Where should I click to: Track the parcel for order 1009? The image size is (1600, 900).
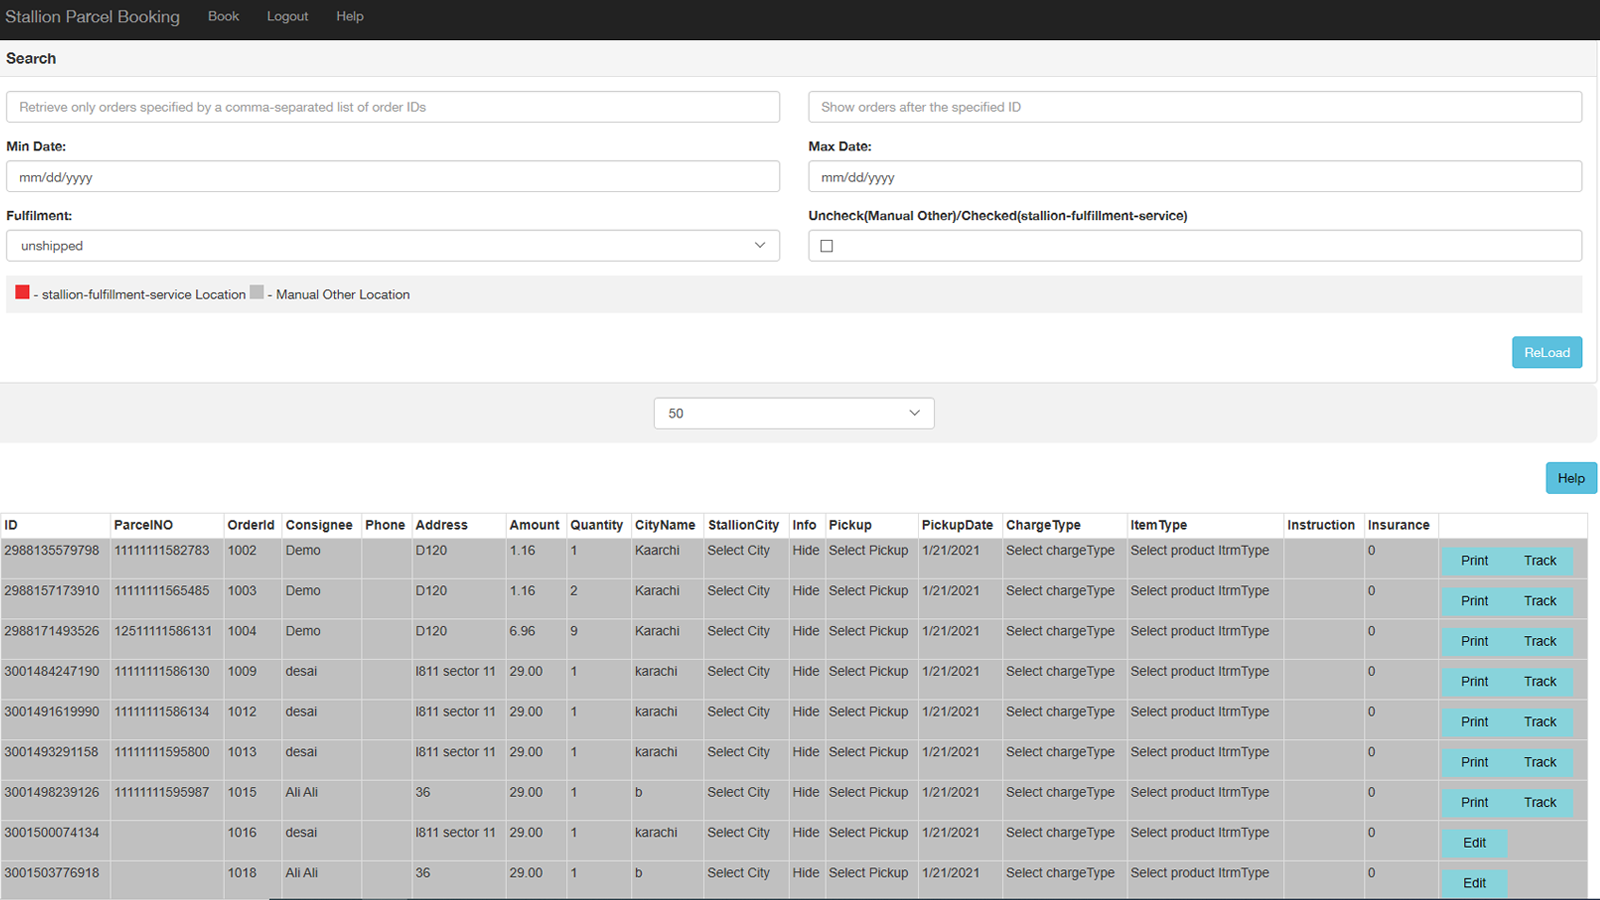click(x=1540, y=682)
